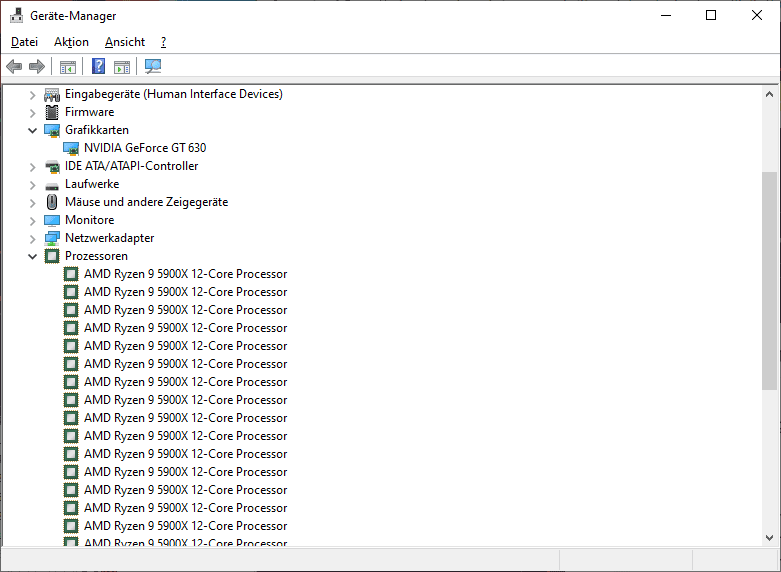Expand the Laufwerke node
781x572 pixels.
[x=32, y=185]
